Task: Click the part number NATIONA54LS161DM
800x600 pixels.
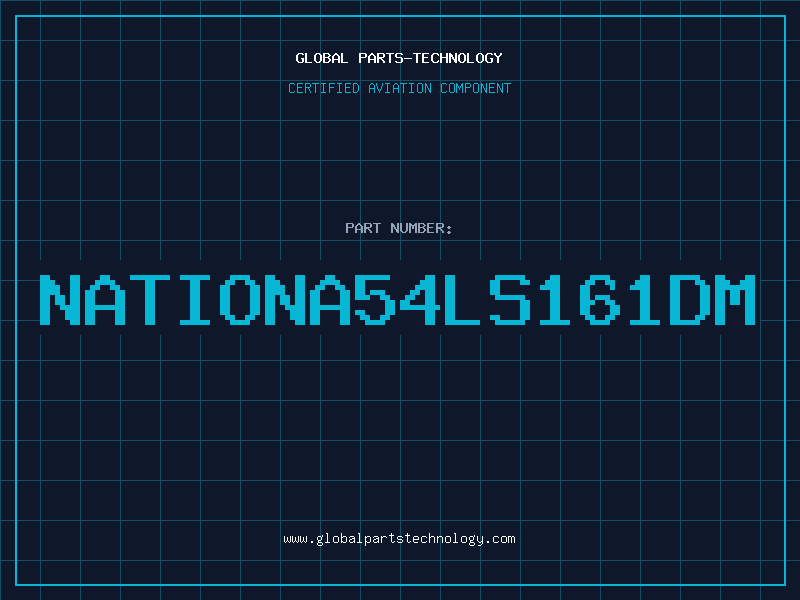Action: (x=397, y=300)
